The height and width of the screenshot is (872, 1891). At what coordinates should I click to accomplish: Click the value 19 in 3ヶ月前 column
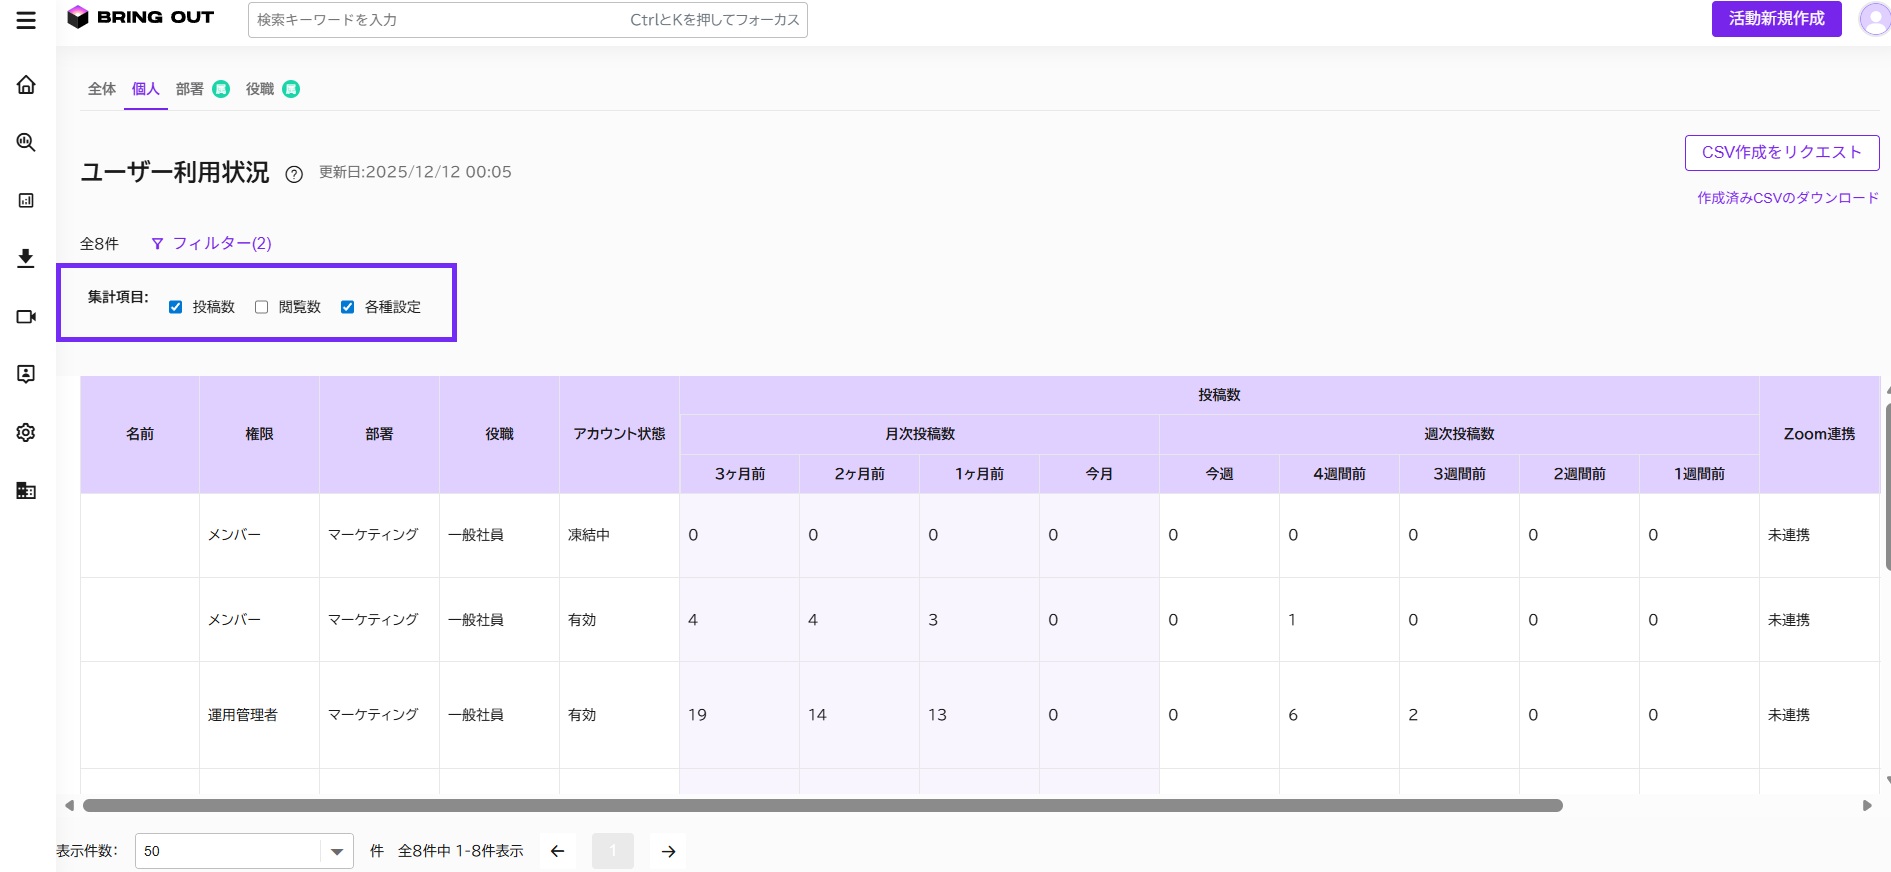click(697, 715)
